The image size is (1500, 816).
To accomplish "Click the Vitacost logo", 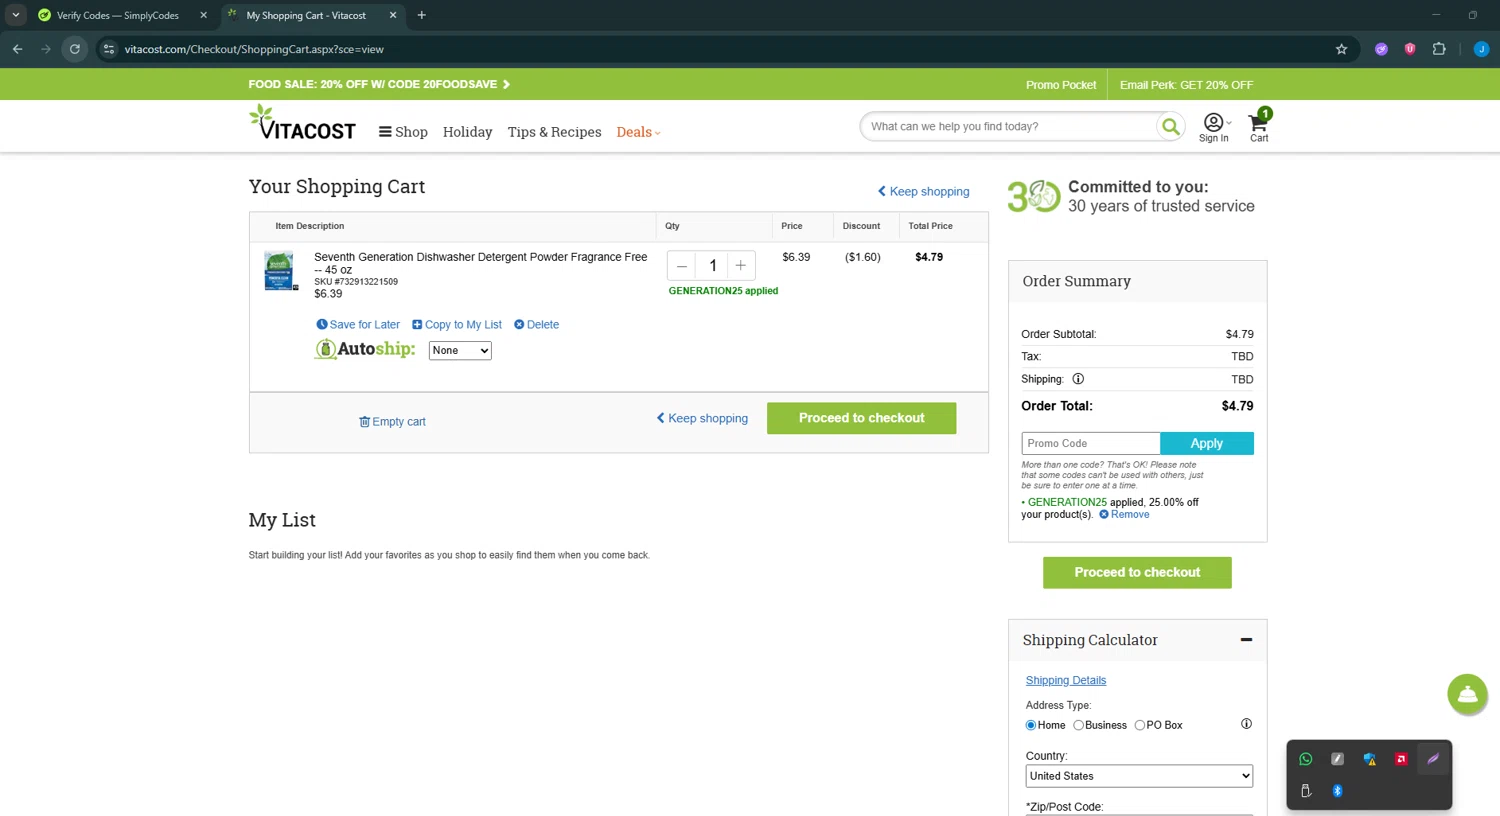I will (x=302, y=124).
